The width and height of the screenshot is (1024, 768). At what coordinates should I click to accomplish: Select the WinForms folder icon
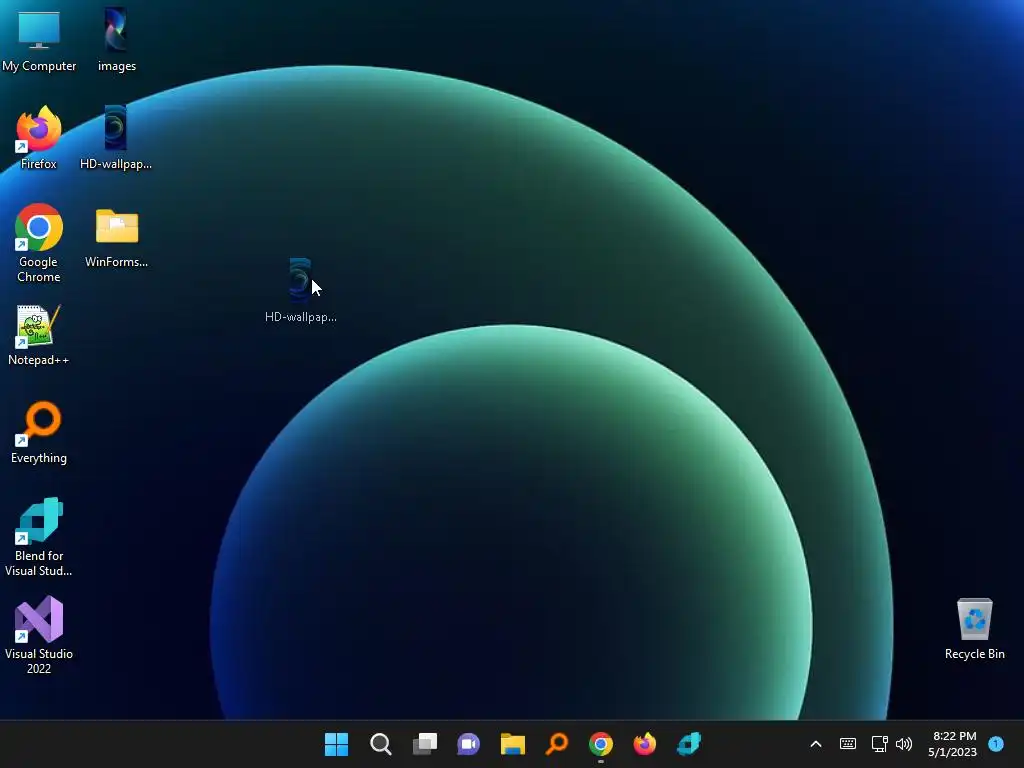116,238
